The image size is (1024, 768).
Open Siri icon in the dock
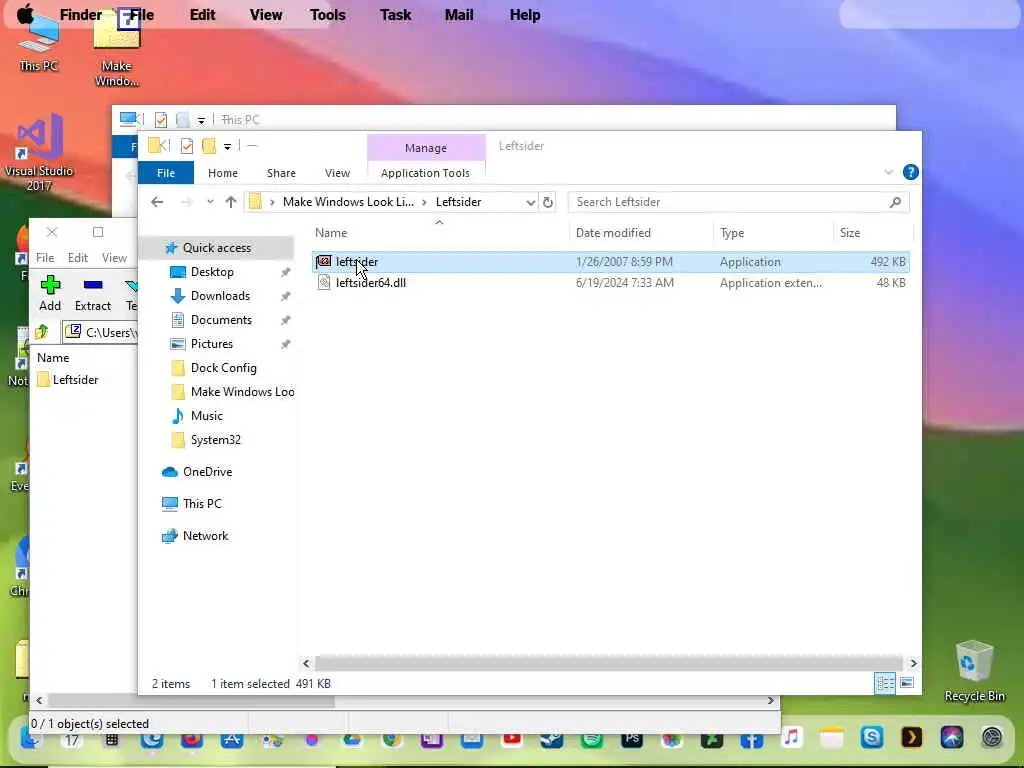click(x=952, y=737)
